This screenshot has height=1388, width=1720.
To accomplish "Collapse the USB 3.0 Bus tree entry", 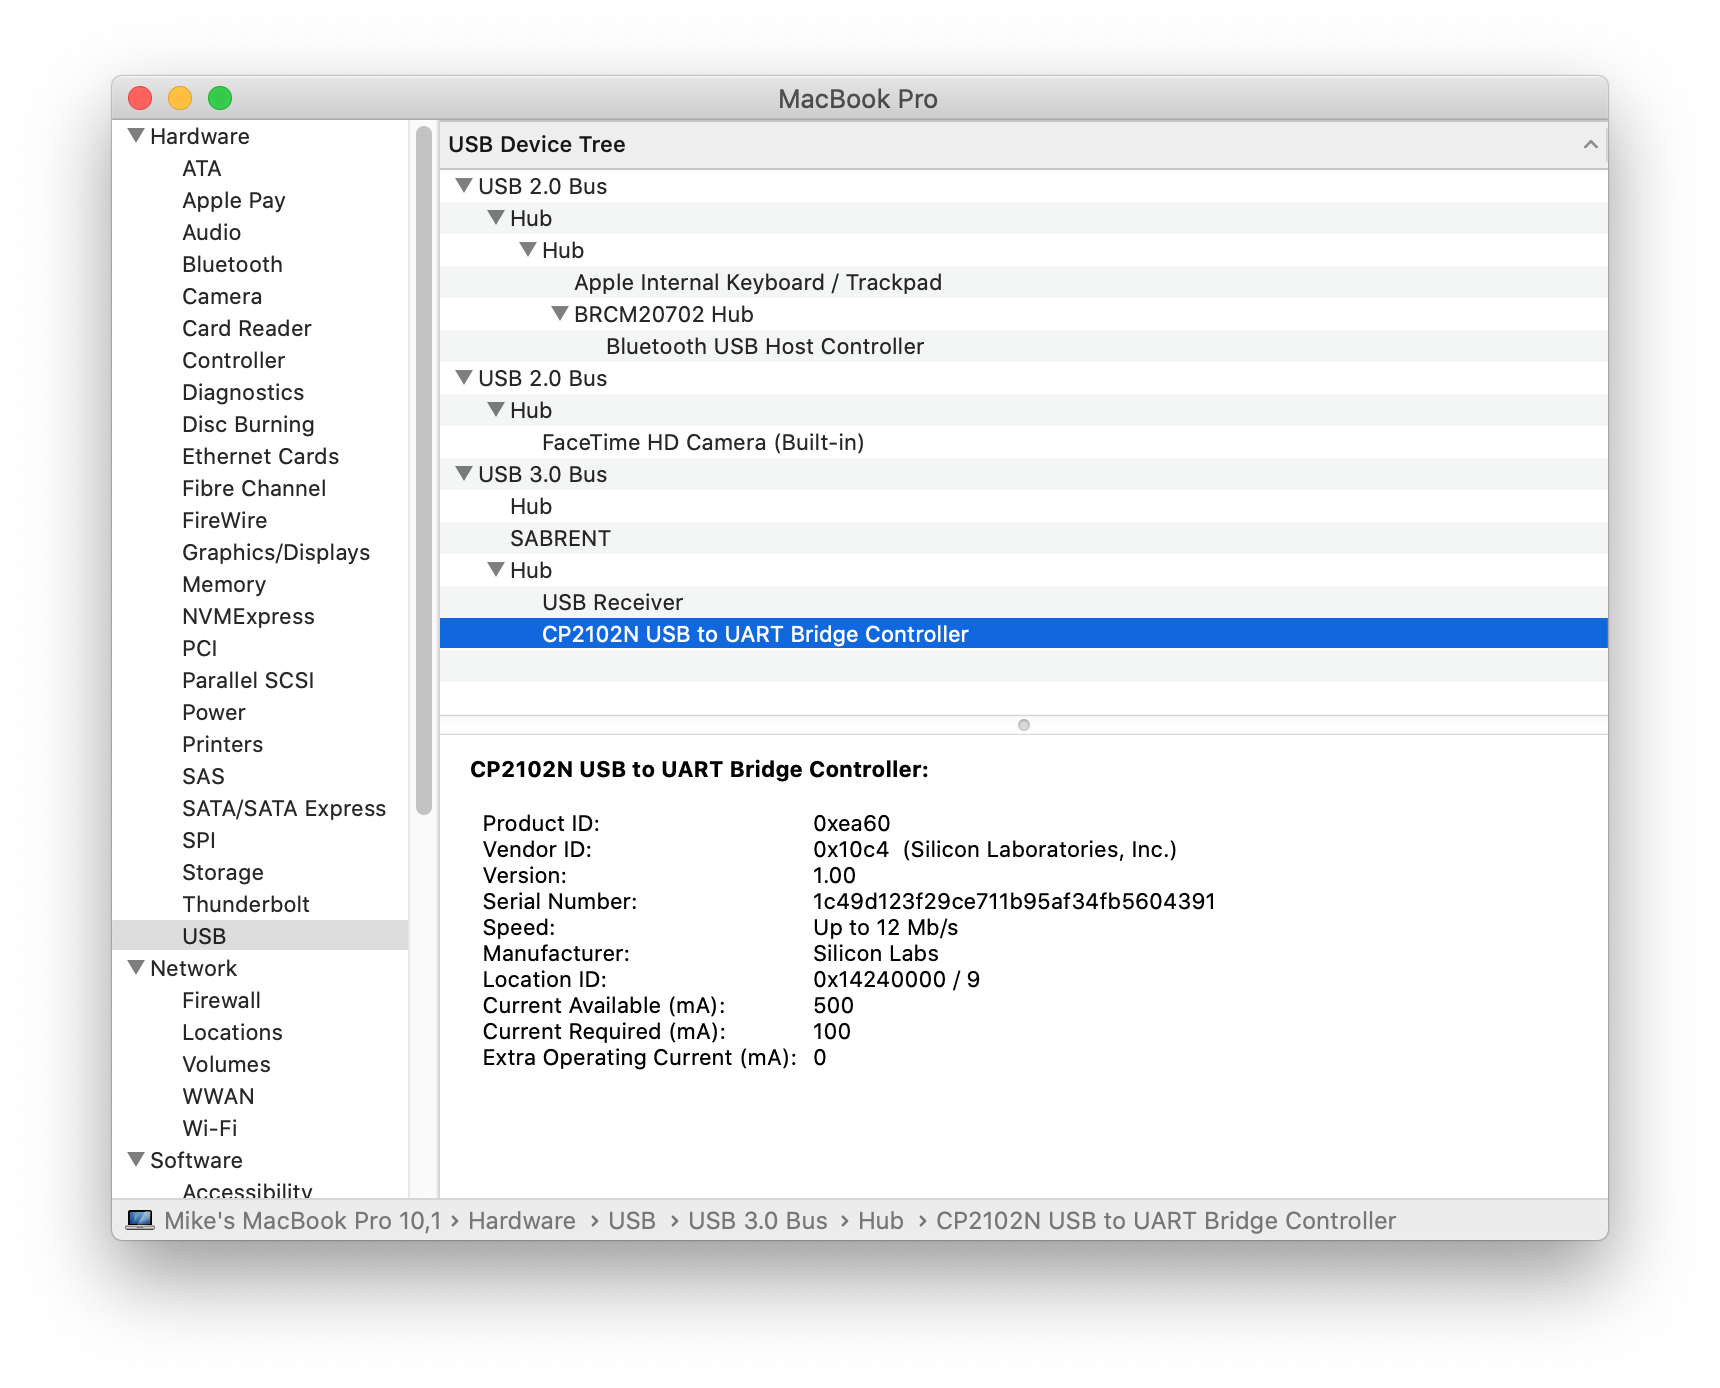I will click(x=463, y=474).
